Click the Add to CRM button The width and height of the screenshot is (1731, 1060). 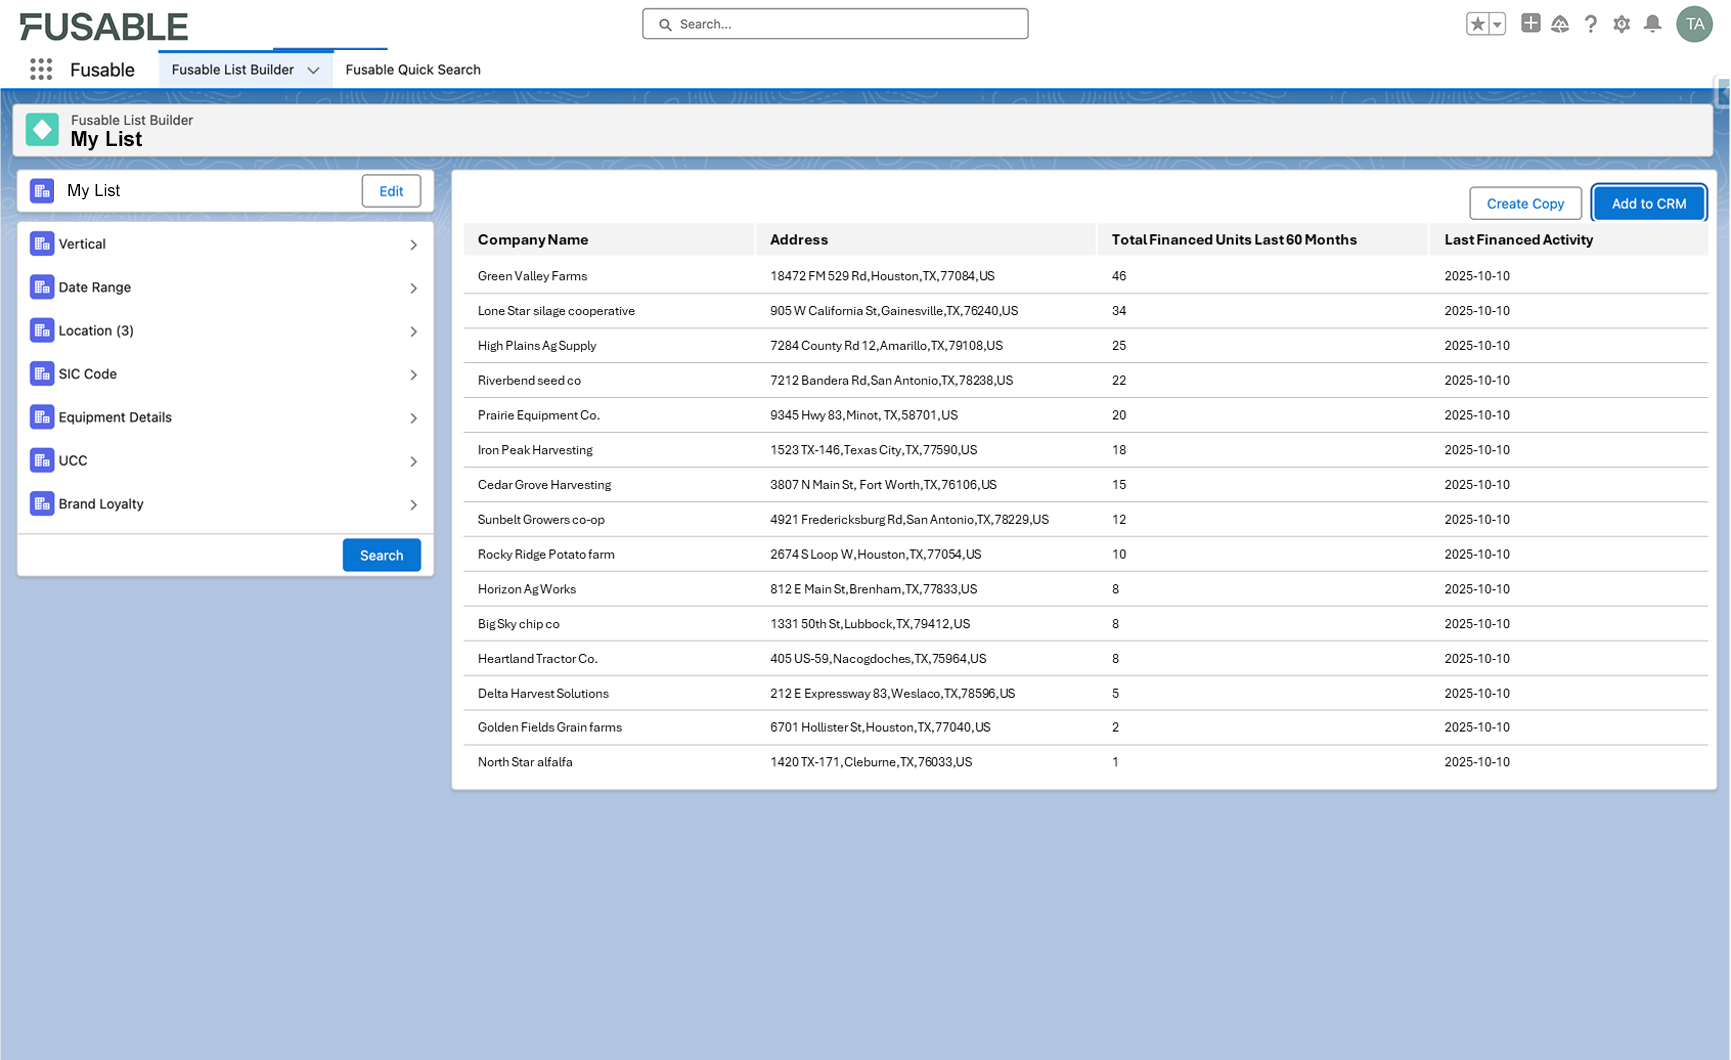(x=1648, y=204)
